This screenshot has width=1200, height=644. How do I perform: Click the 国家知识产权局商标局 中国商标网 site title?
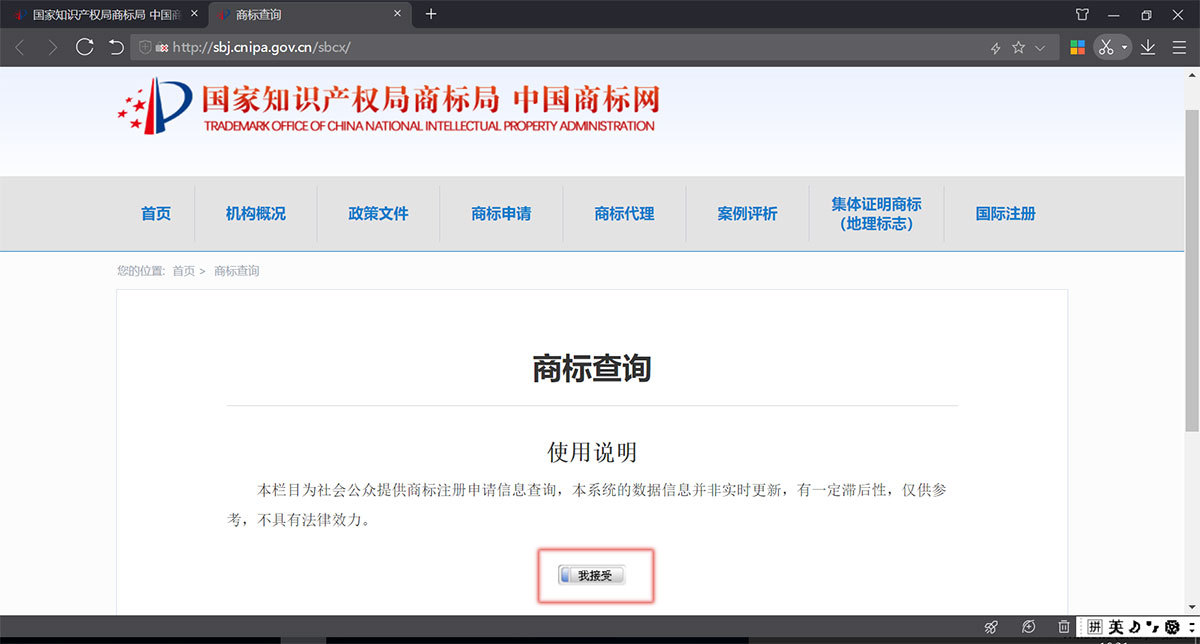point(431,100)
